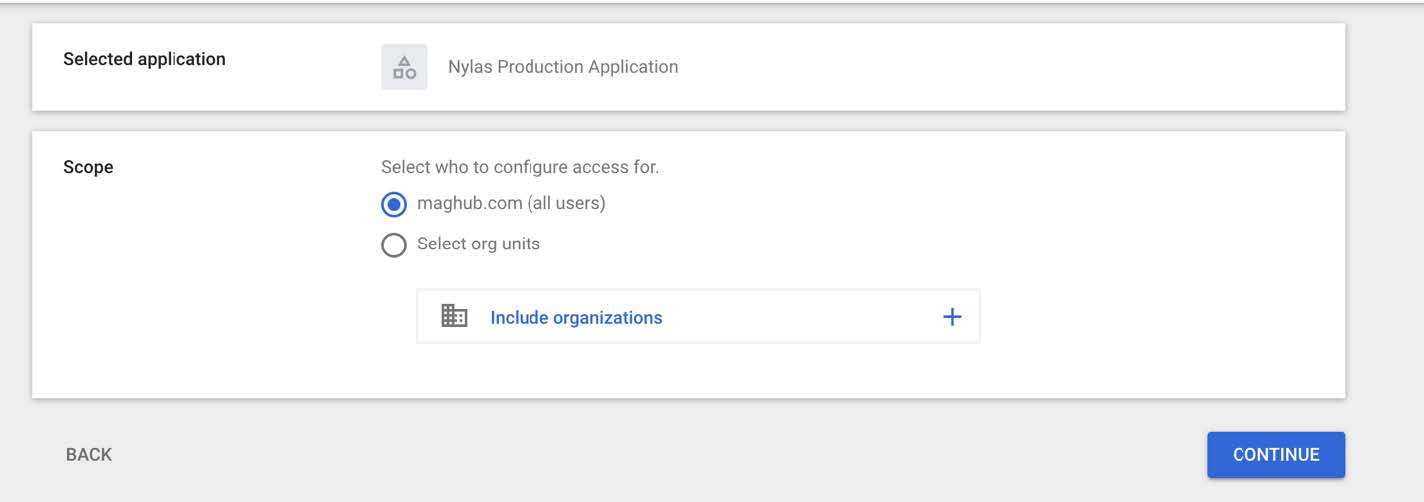Click the Nylas Production Application name
Screen dimensions: 1424x502
563,67
